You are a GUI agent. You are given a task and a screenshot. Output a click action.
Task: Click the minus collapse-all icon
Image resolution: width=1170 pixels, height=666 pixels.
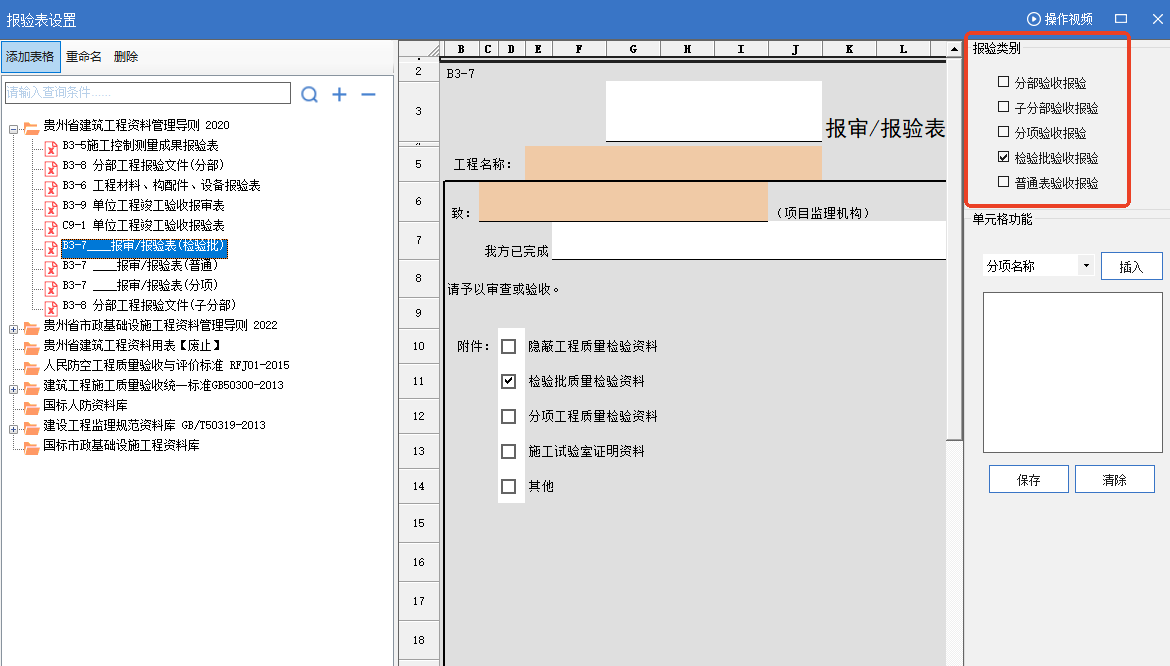[x=368, y=94]
